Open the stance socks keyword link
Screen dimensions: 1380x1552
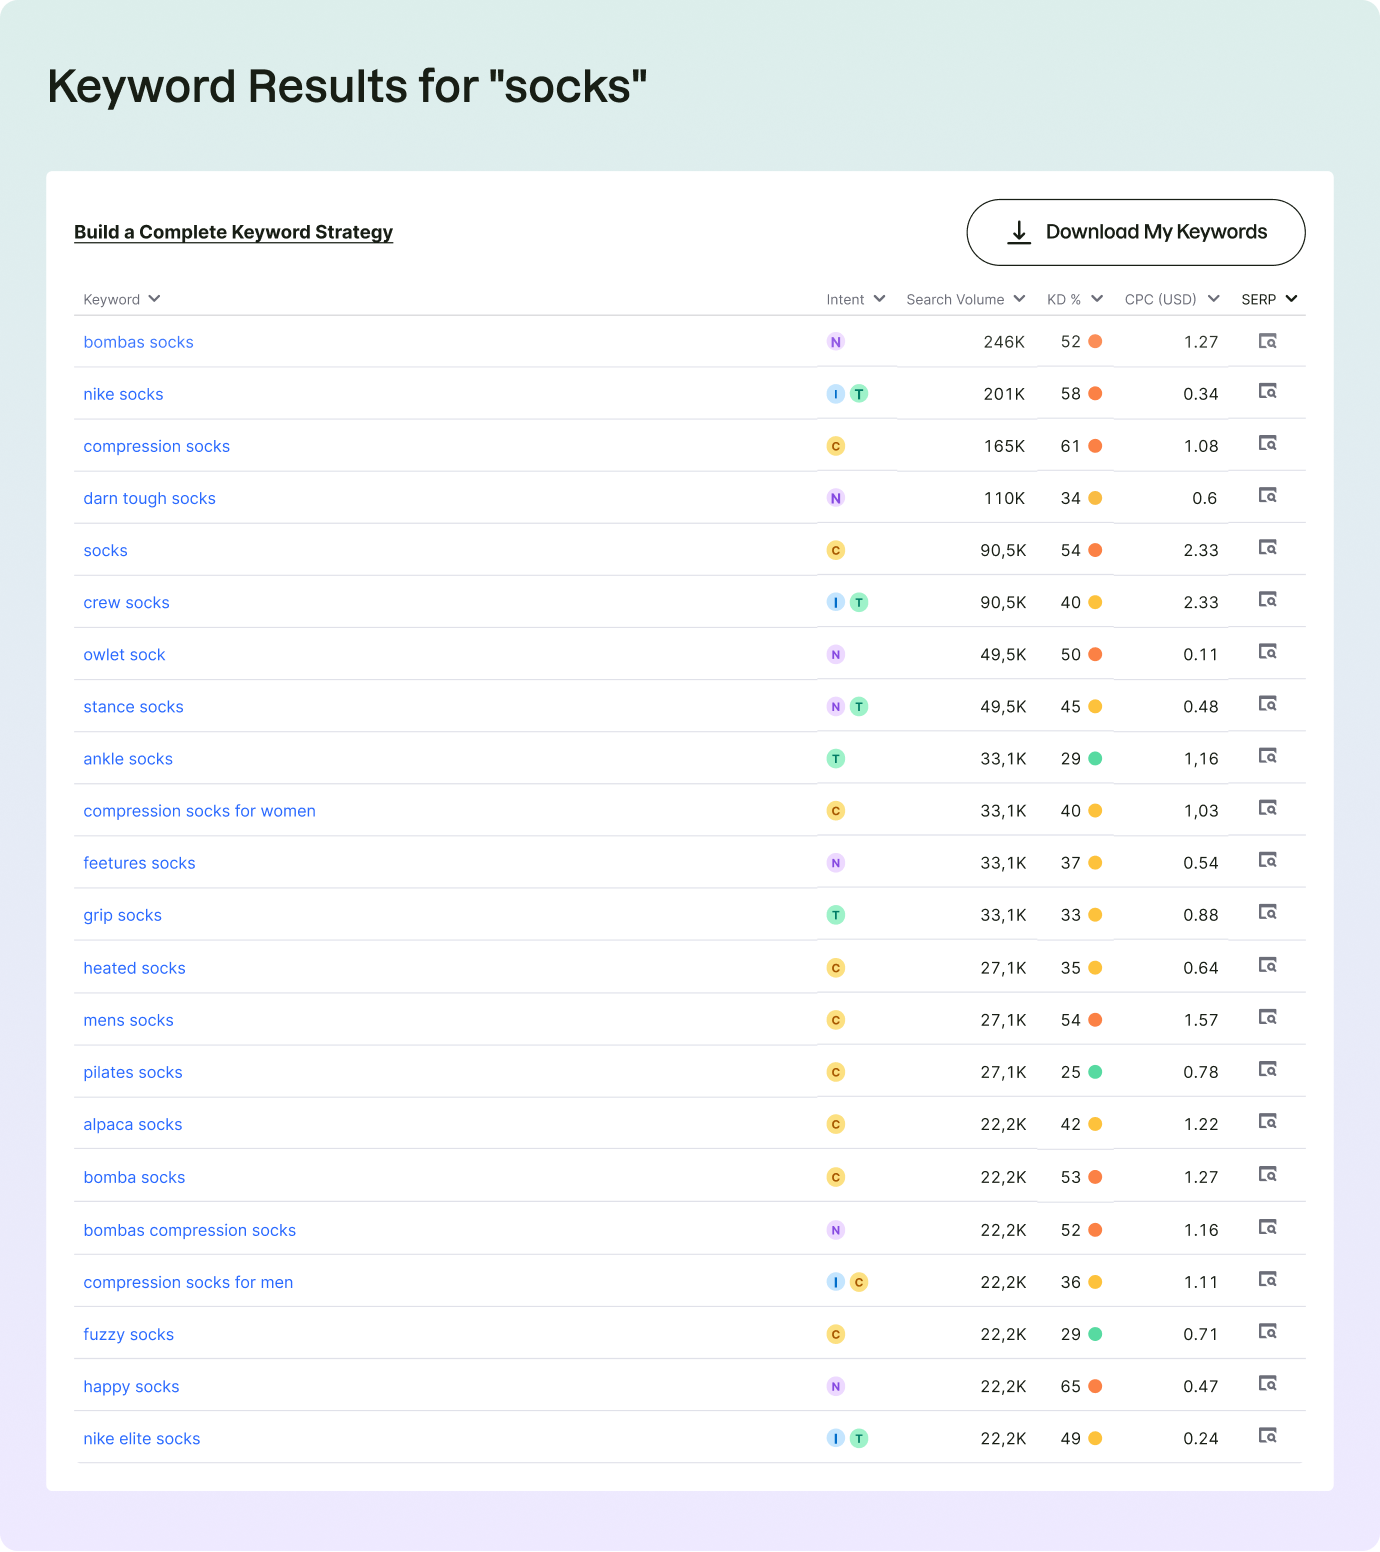tap(133, 707)
